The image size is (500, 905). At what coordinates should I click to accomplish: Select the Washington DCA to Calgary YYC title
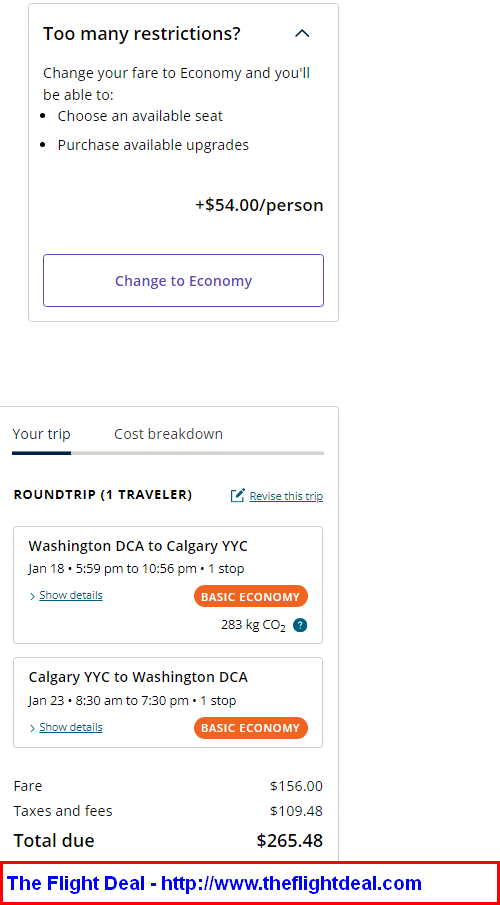(x=138, y=546)
